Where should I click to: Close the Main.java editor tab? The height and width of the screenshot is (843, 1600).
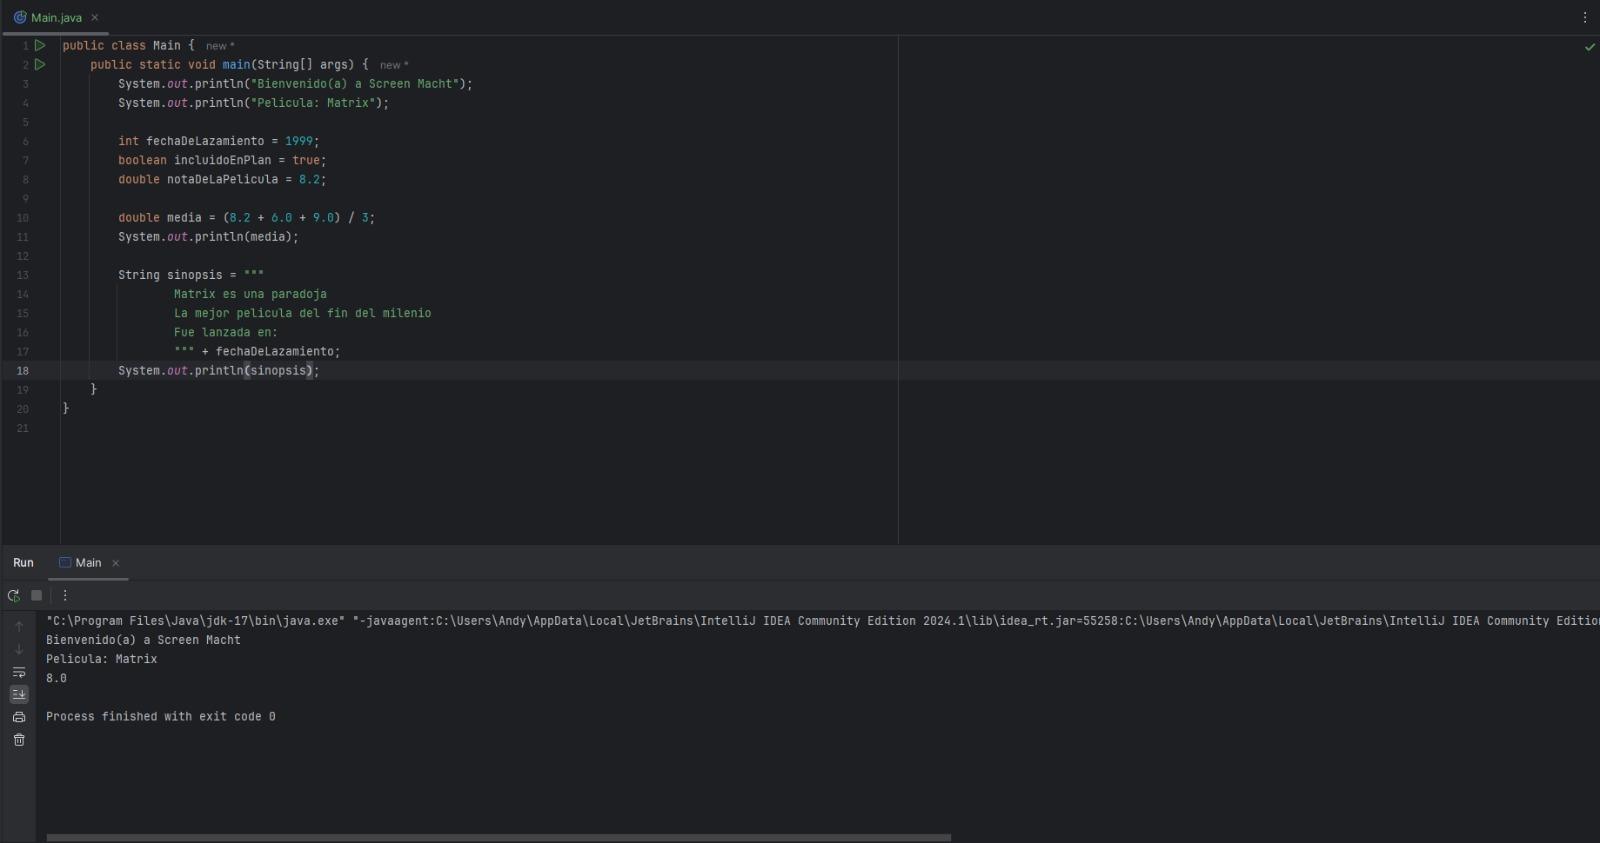click(95, 18)
